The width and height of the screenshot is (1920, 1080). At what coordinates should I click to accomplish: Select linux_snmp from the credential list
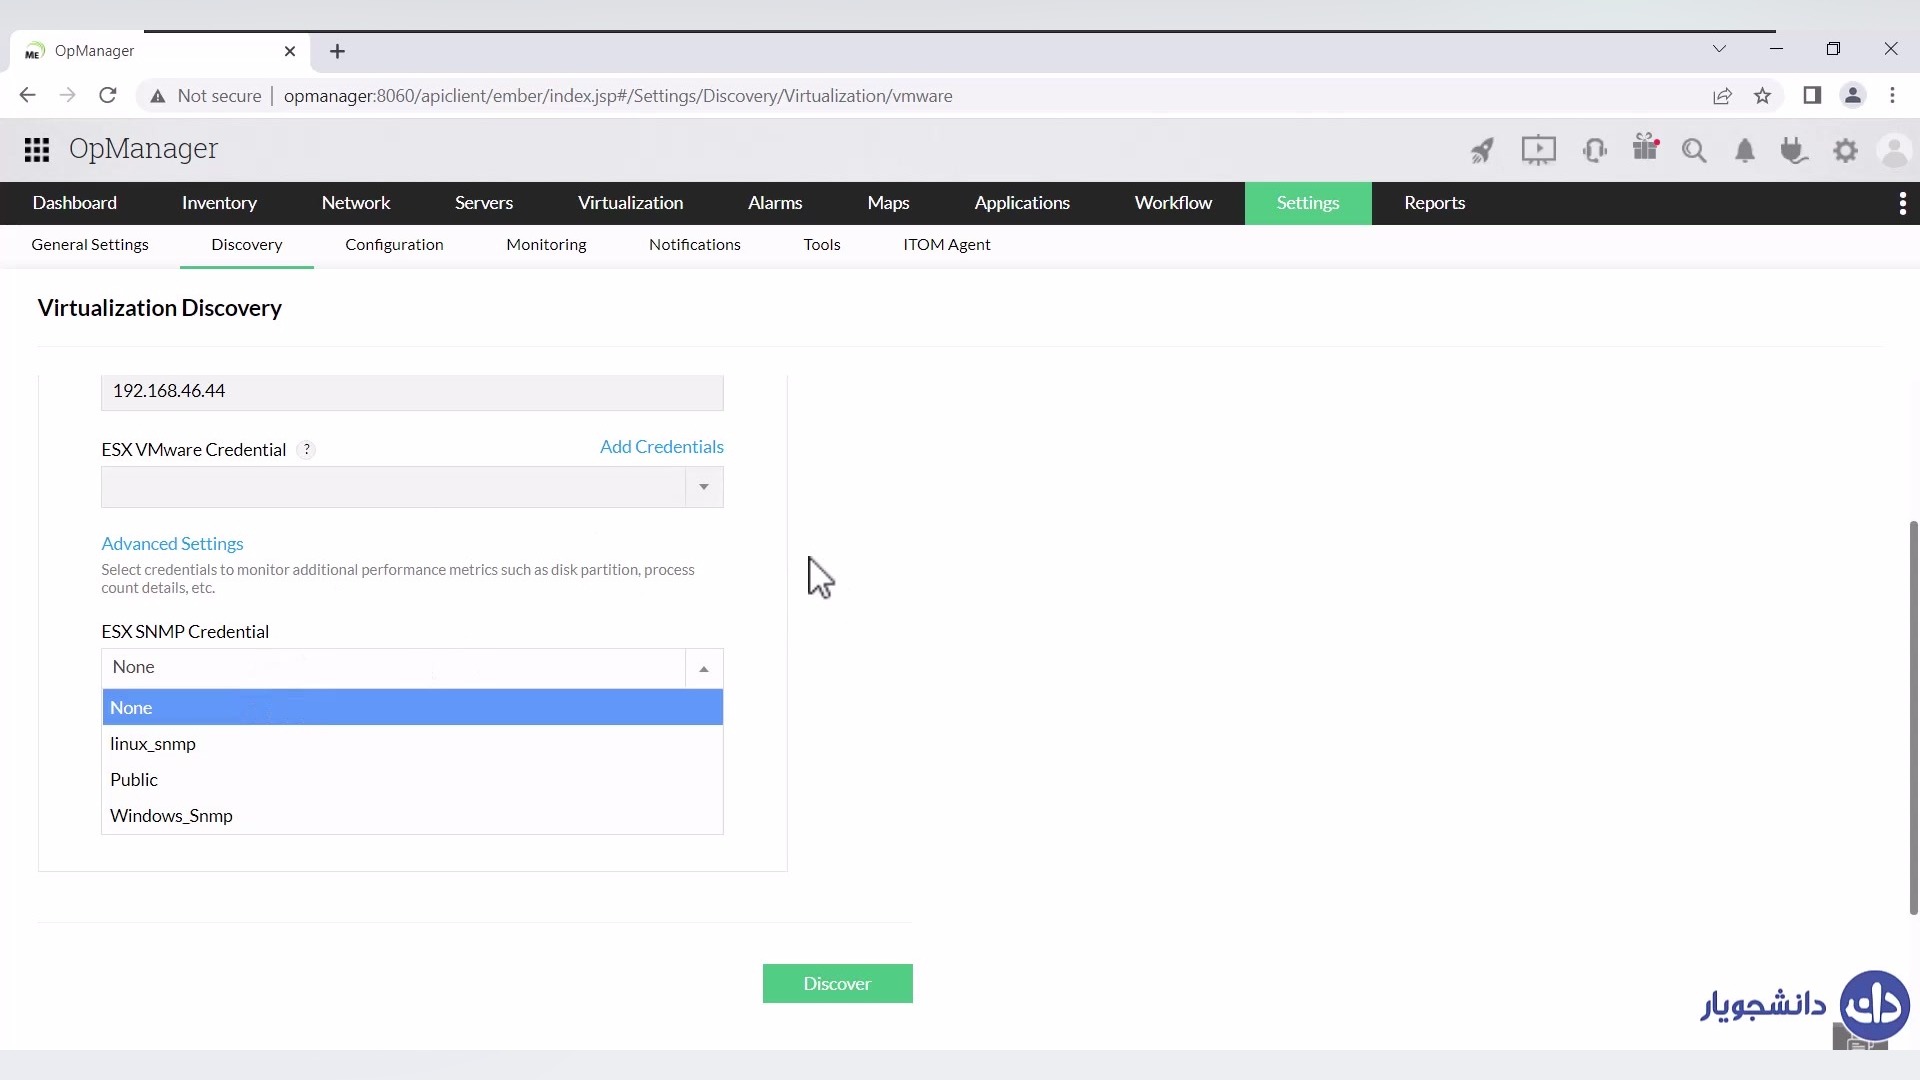coord(153,744)
